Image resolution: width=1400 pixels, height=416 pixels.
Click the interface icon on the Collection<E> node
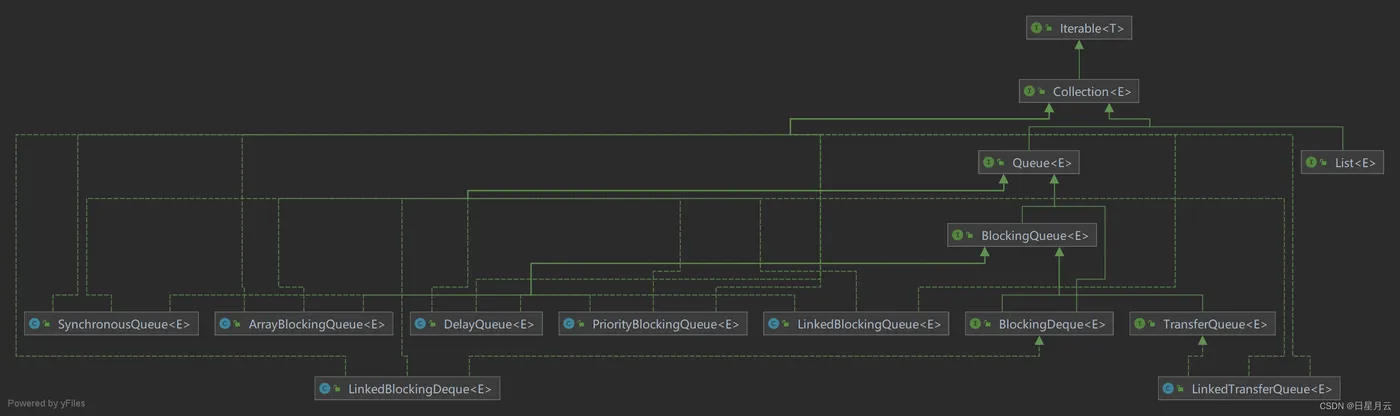pyautogui.click(x=1029, y=92)
